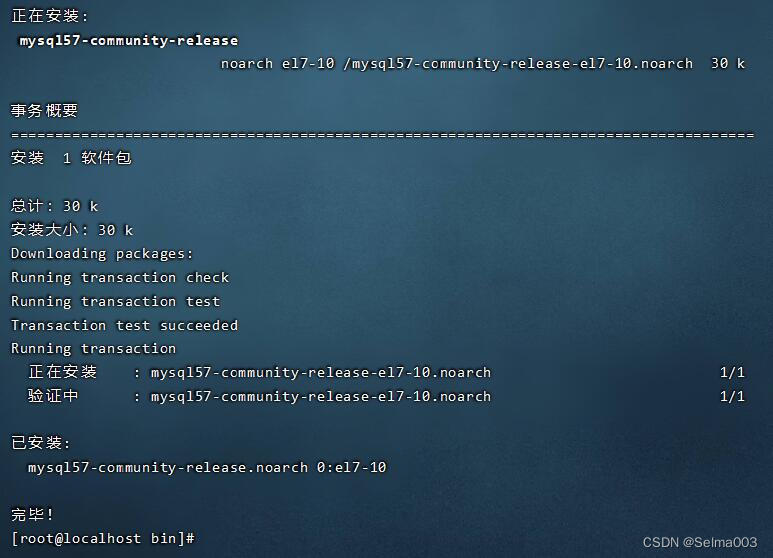Click the package name on the 验证中 row
The height and width of the screenshot is (558, 773).
coord(321,397)
